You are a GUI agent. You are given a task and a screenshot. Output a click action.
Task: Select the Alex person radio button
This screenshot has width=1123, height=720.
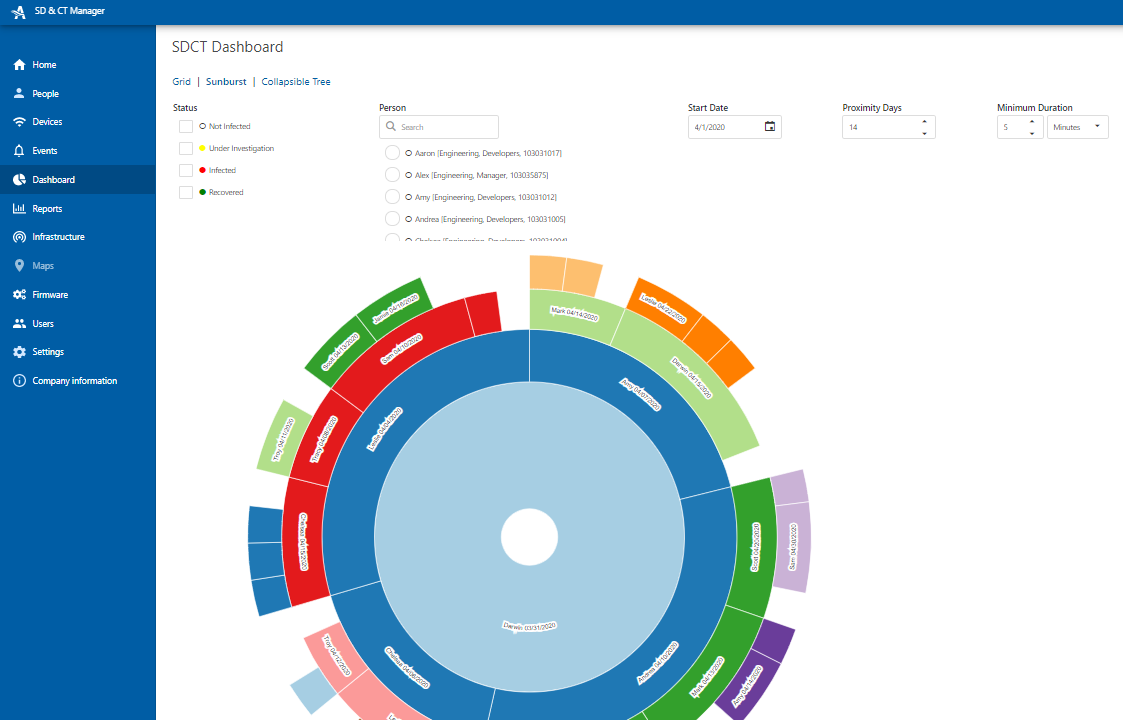(392, 175)
